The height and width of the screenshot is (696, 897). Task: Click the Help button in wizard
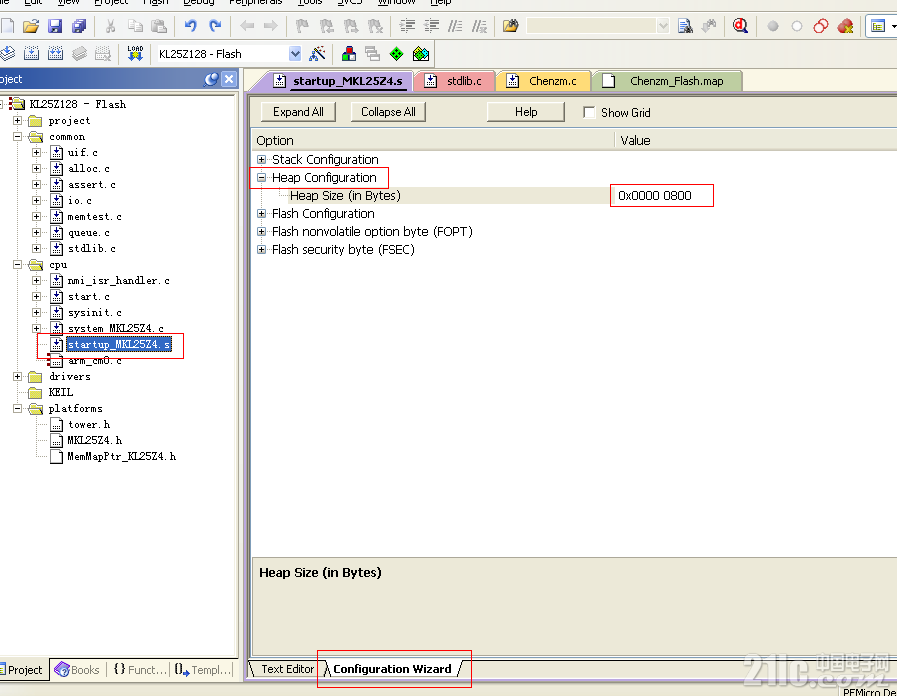(526, 112)
